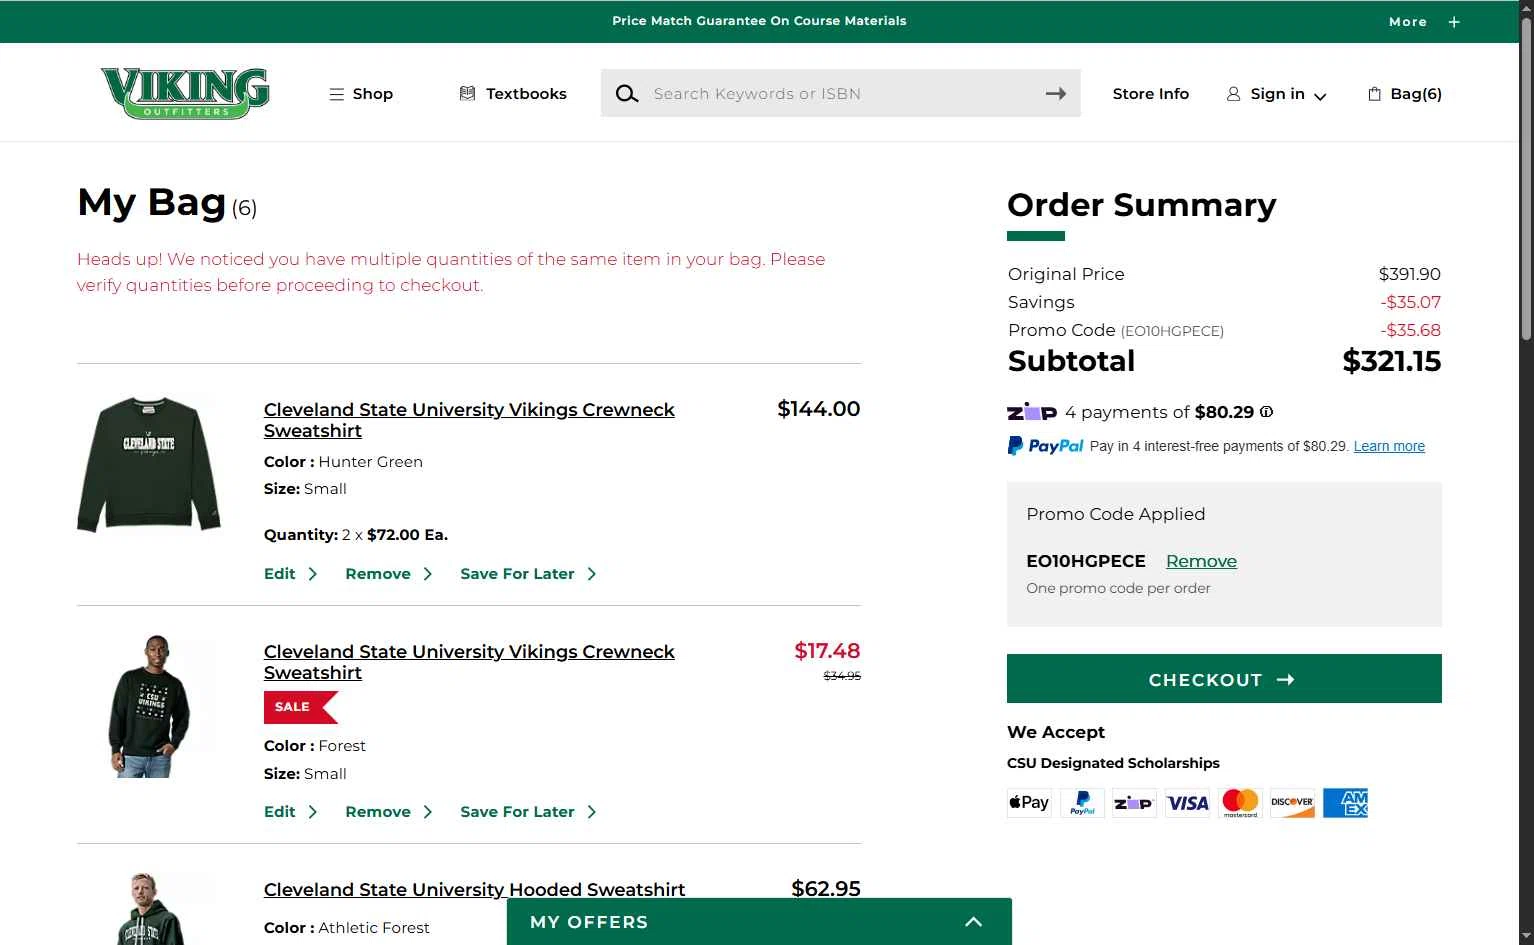Click Remove chevron for Forest crewneck
This screenshot has width=1534, height=945.
(x=428, y=812)
